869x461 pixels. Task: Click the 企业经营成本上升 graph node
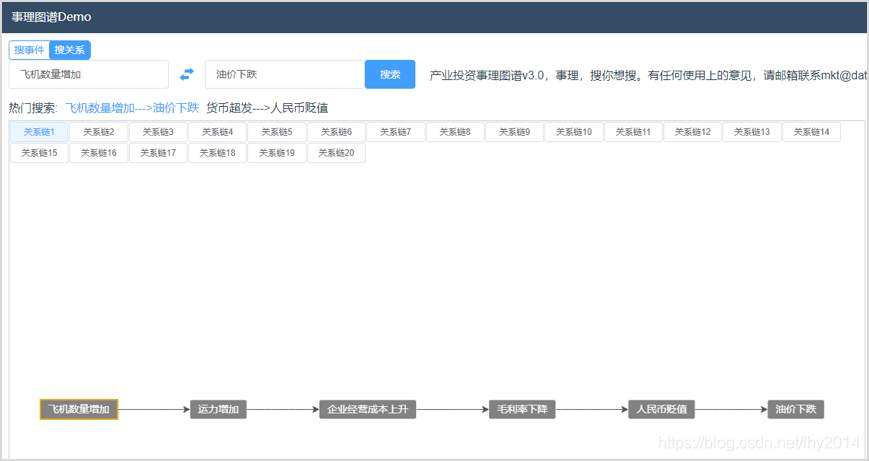coord(367,409)
